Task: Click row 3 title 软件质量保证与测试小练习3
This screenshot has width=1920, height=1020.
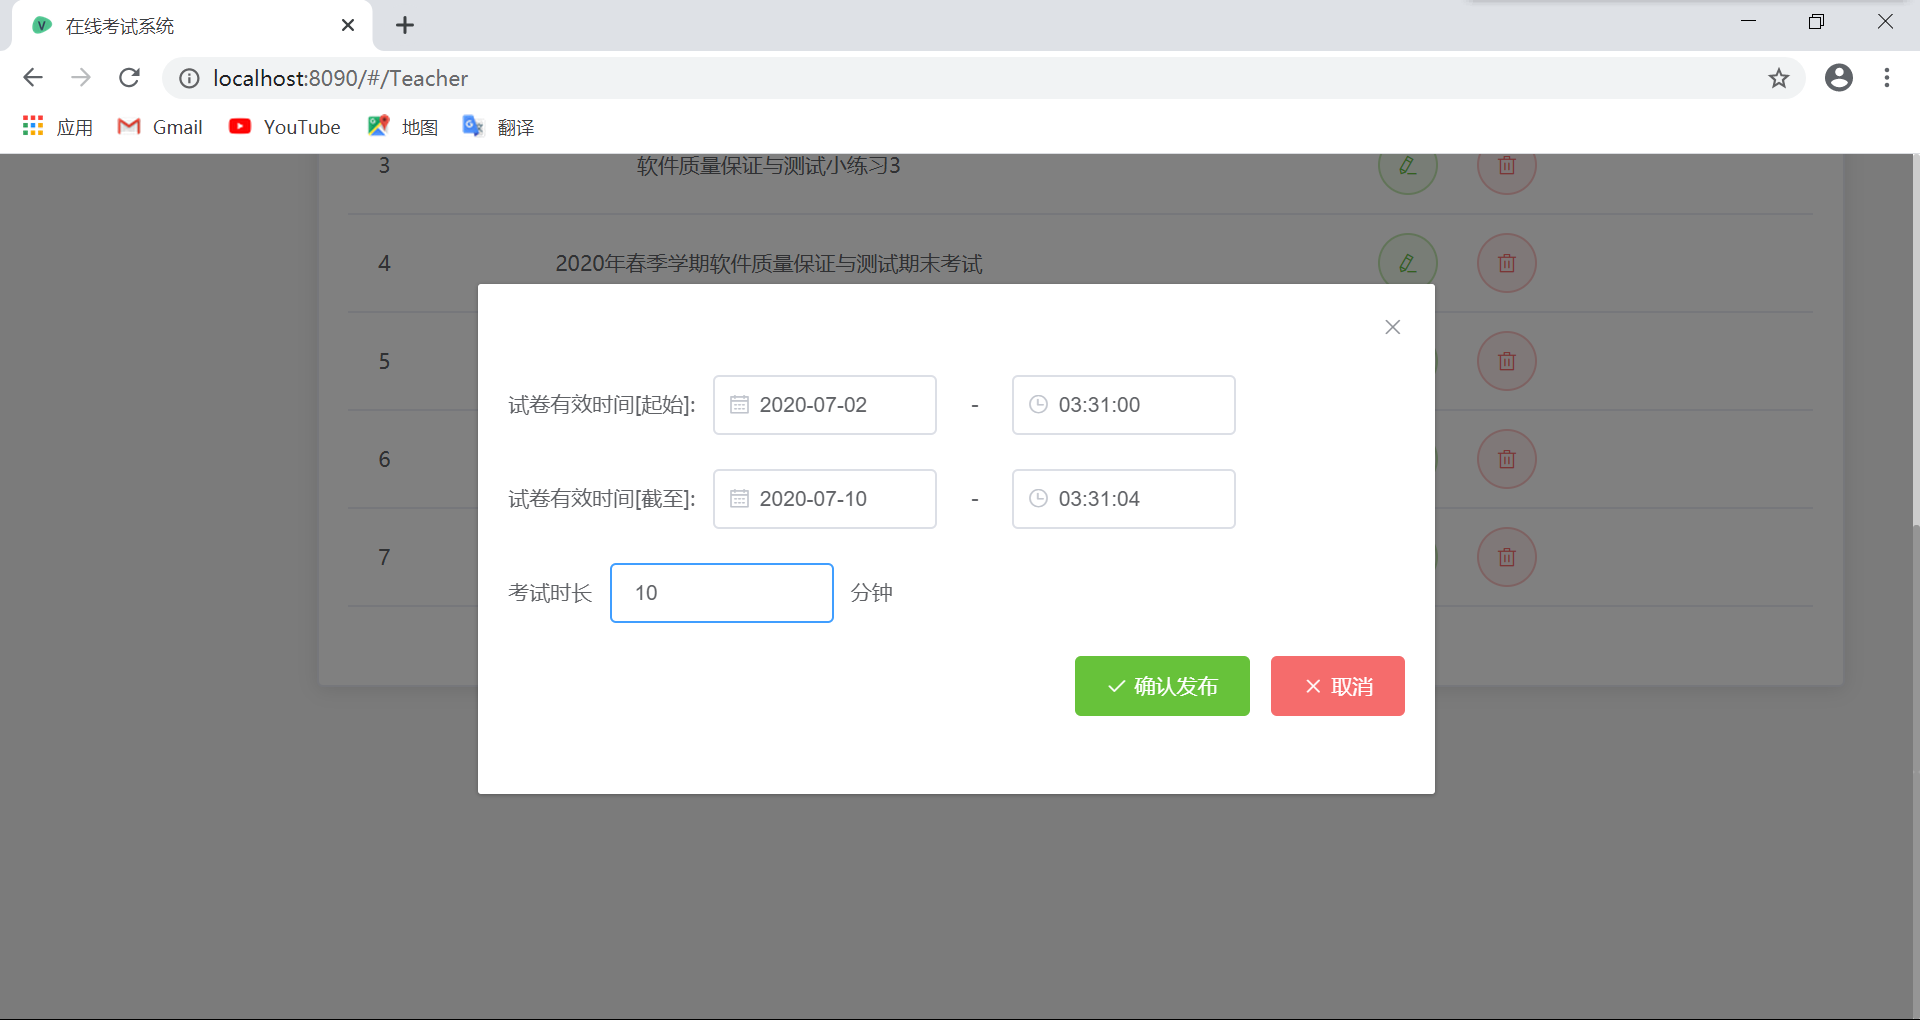Action: 769,166
